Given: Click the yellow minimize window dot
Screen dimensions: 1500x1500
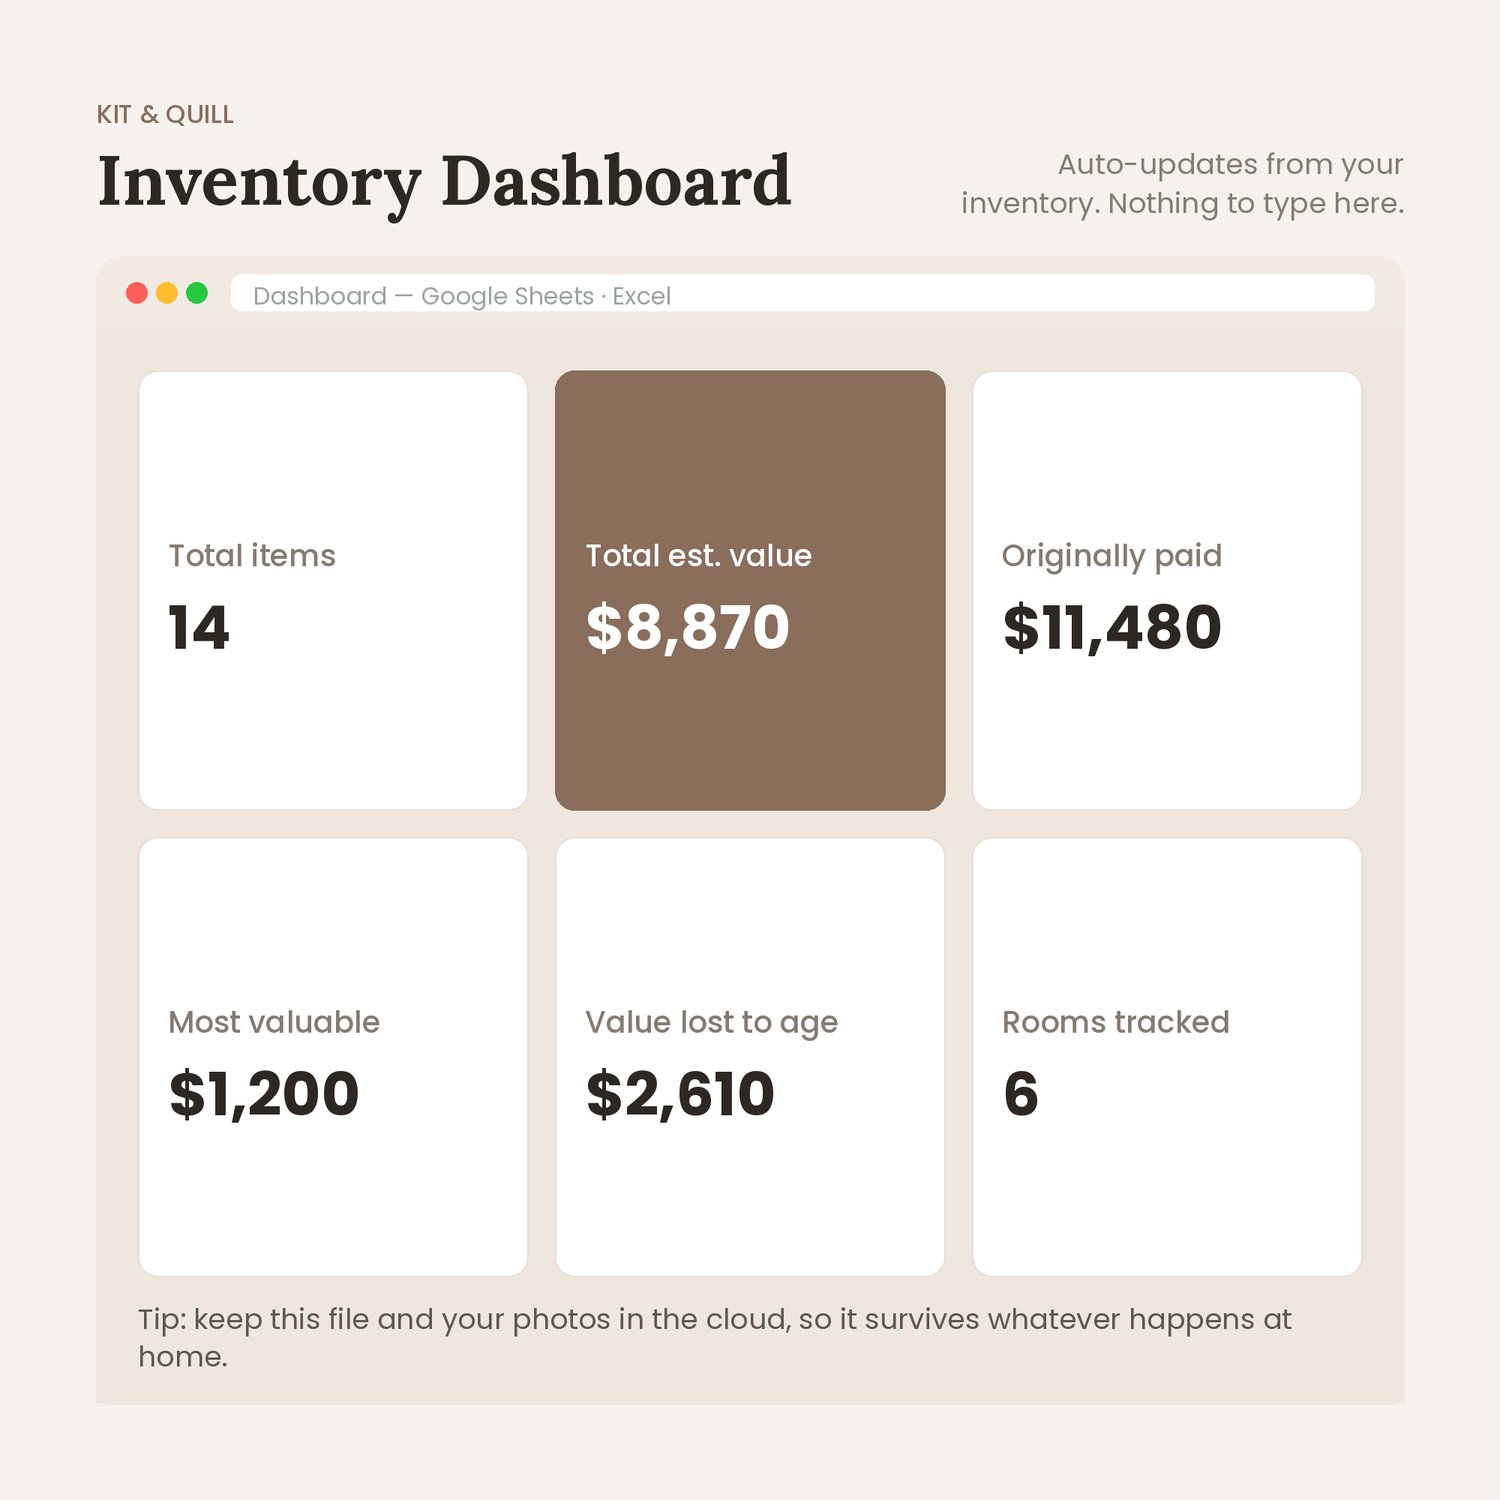Looking at the screenshot, I should click(x=167, y=293).
